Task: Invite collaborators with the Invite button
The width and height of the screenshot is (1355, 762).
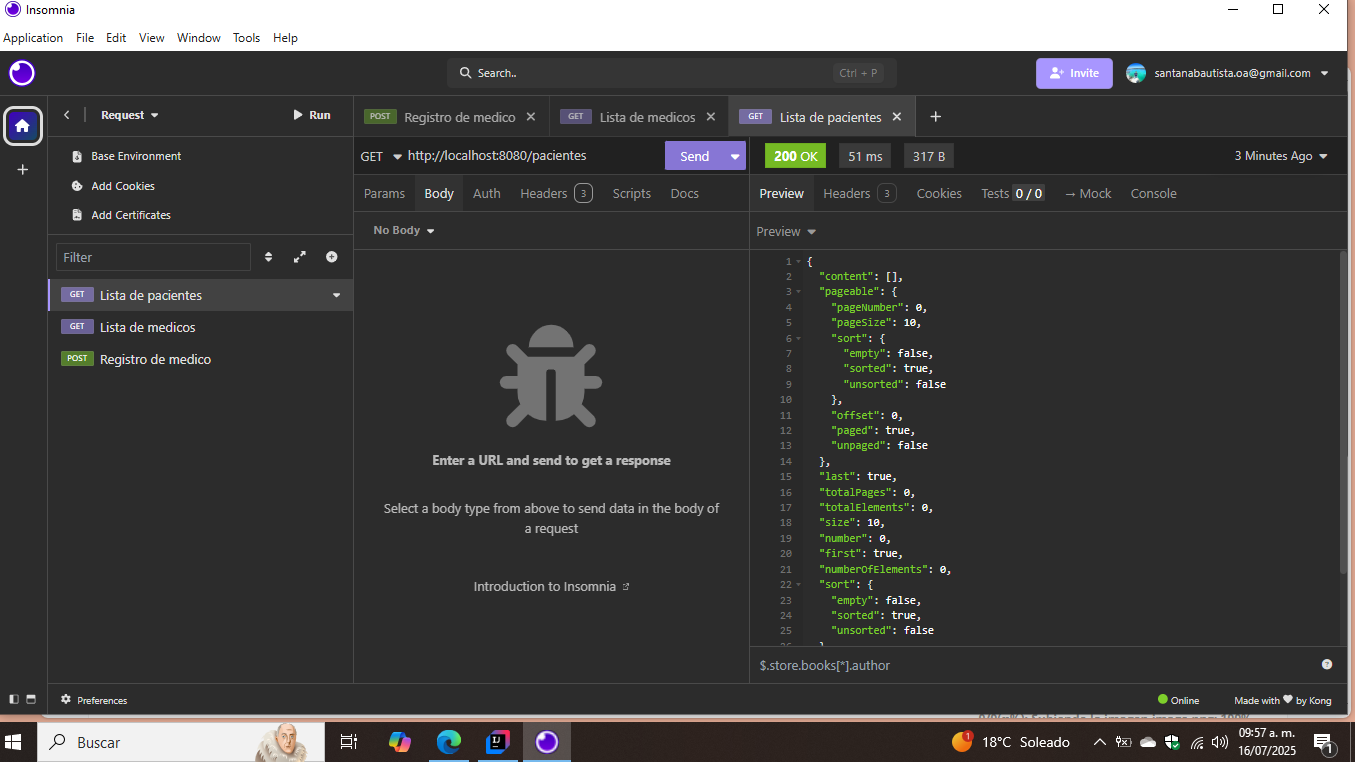Action: [1074, 73]
